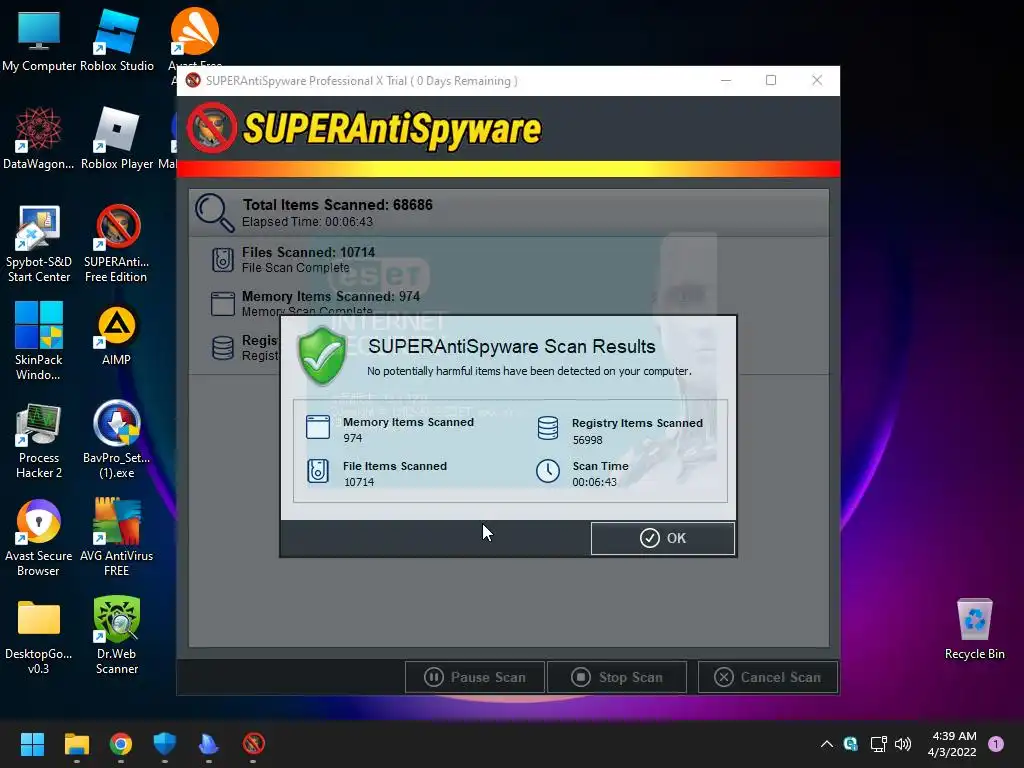Click 'Total Items Scanned: 68686' text
The image size is (1024, 768).
[x=338, y=205]
